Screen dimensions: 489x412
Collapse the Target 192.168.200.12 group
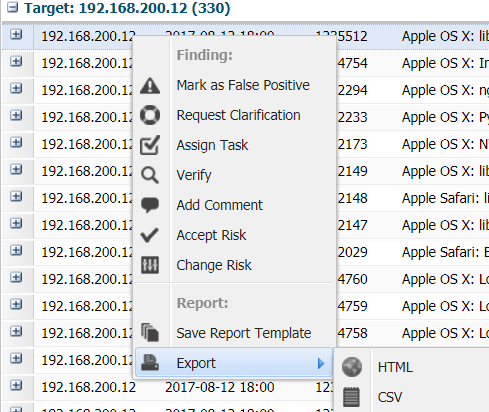[13, 7]
